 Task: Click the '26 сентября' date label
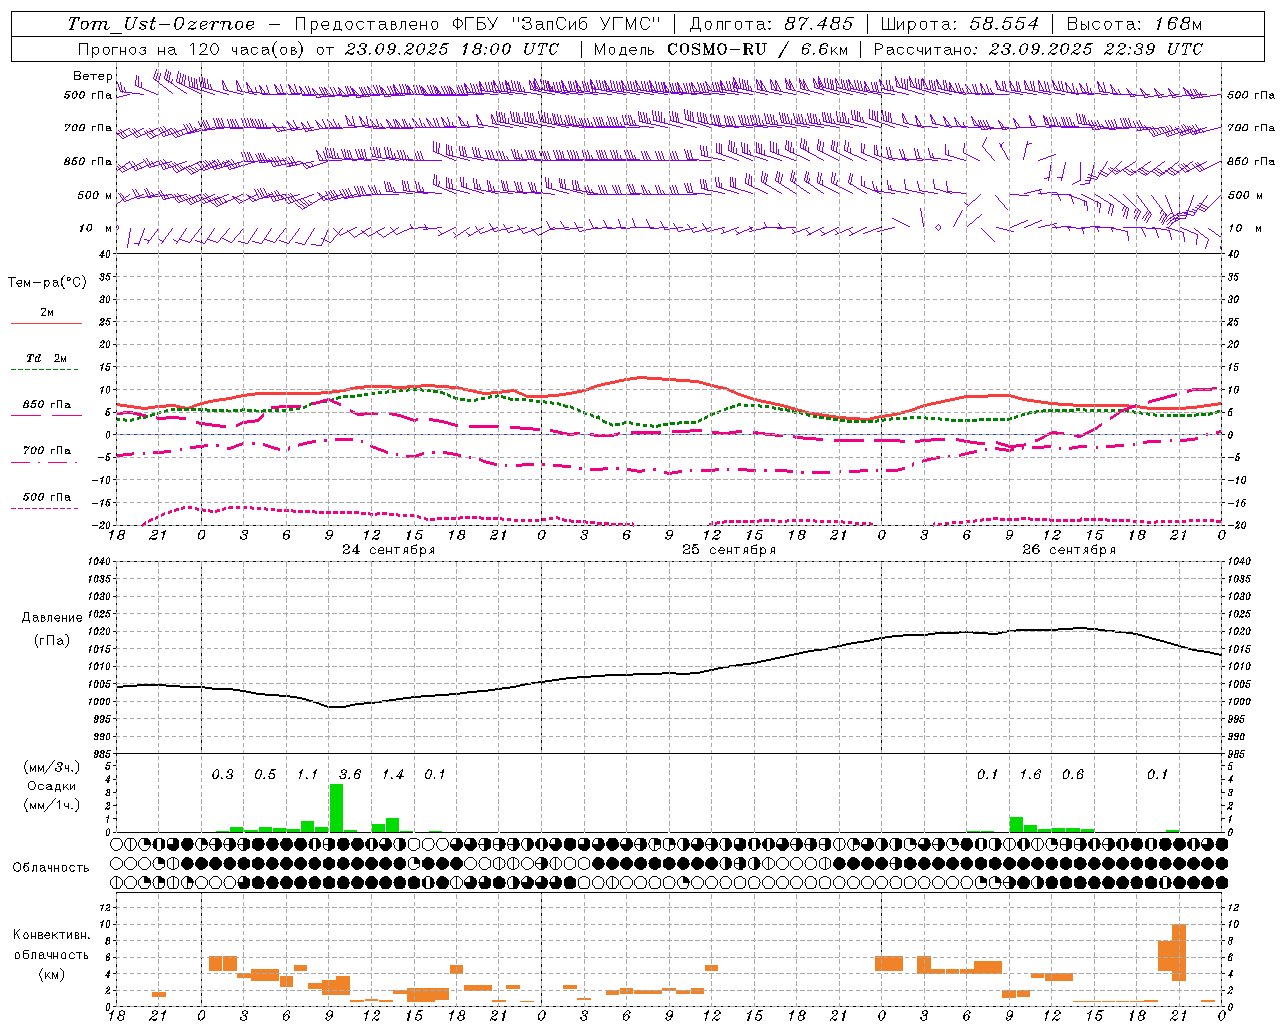1069,550
